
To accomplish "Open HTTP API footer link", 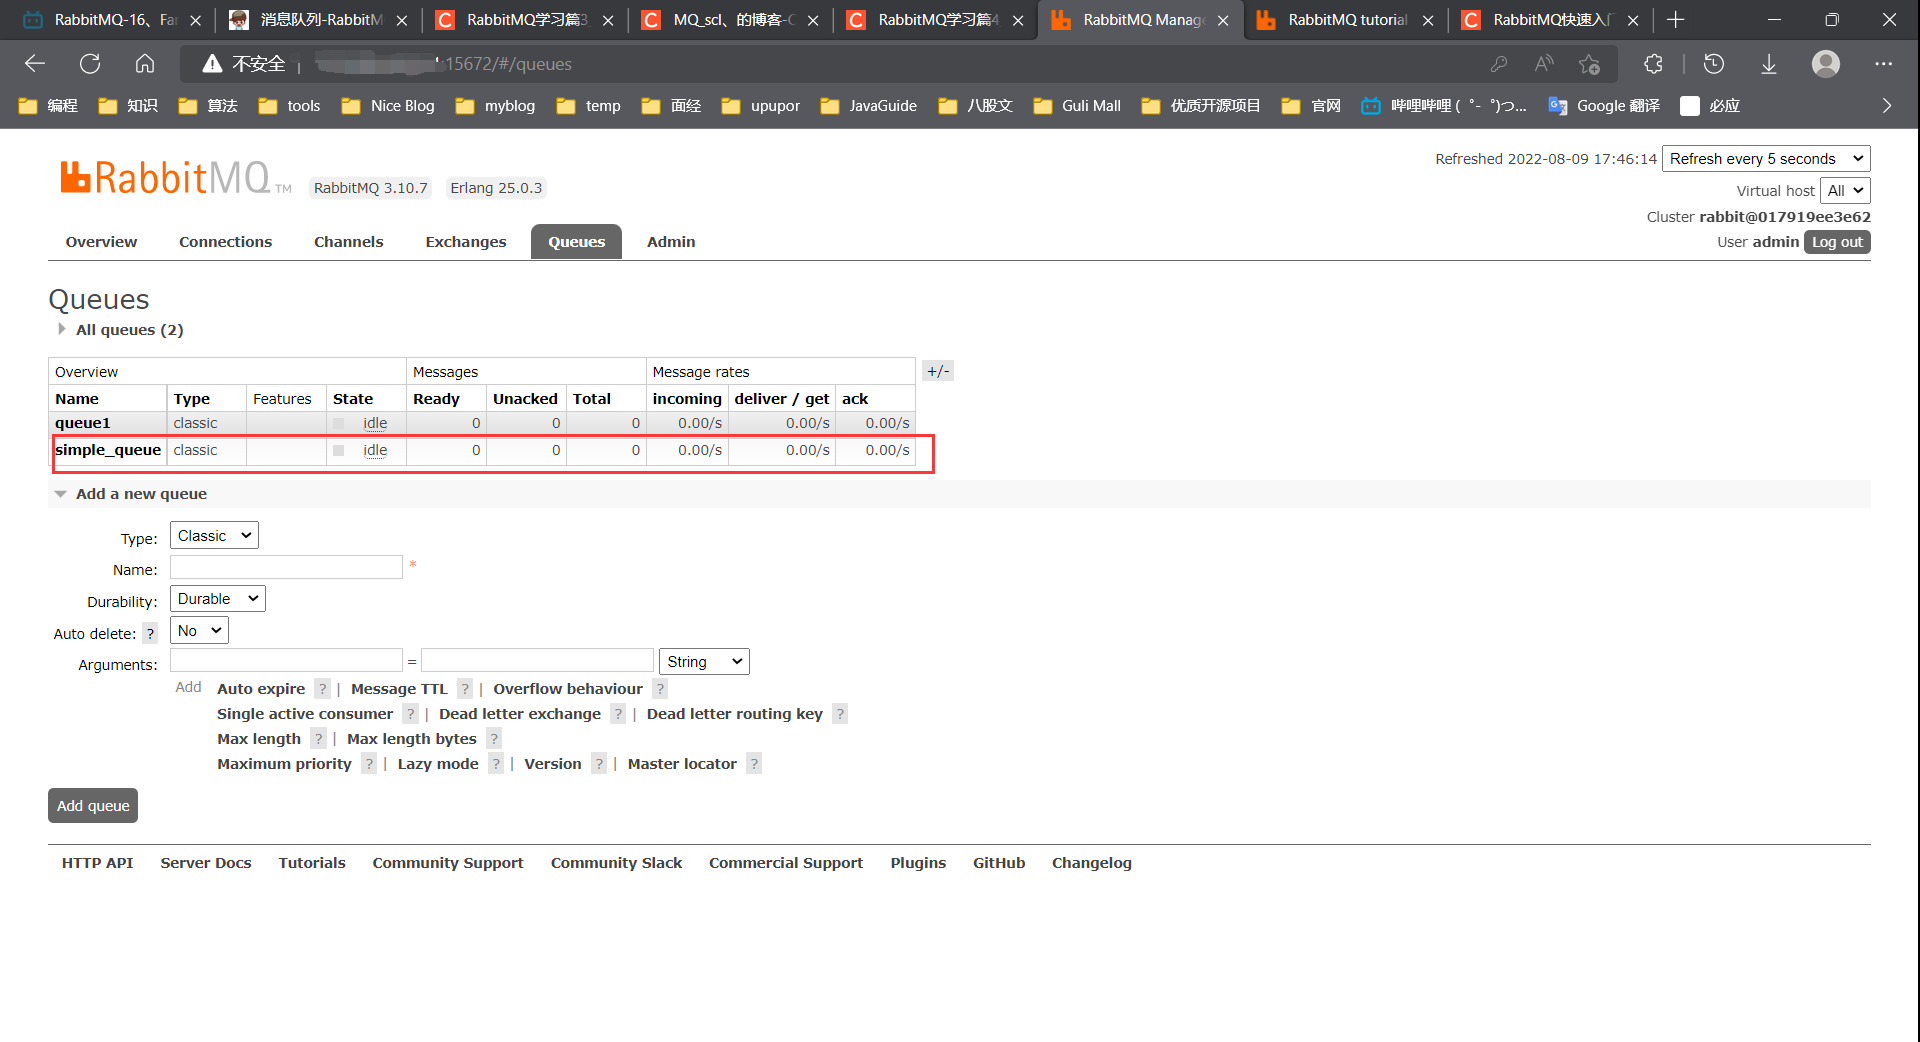I will click(97, 863).
